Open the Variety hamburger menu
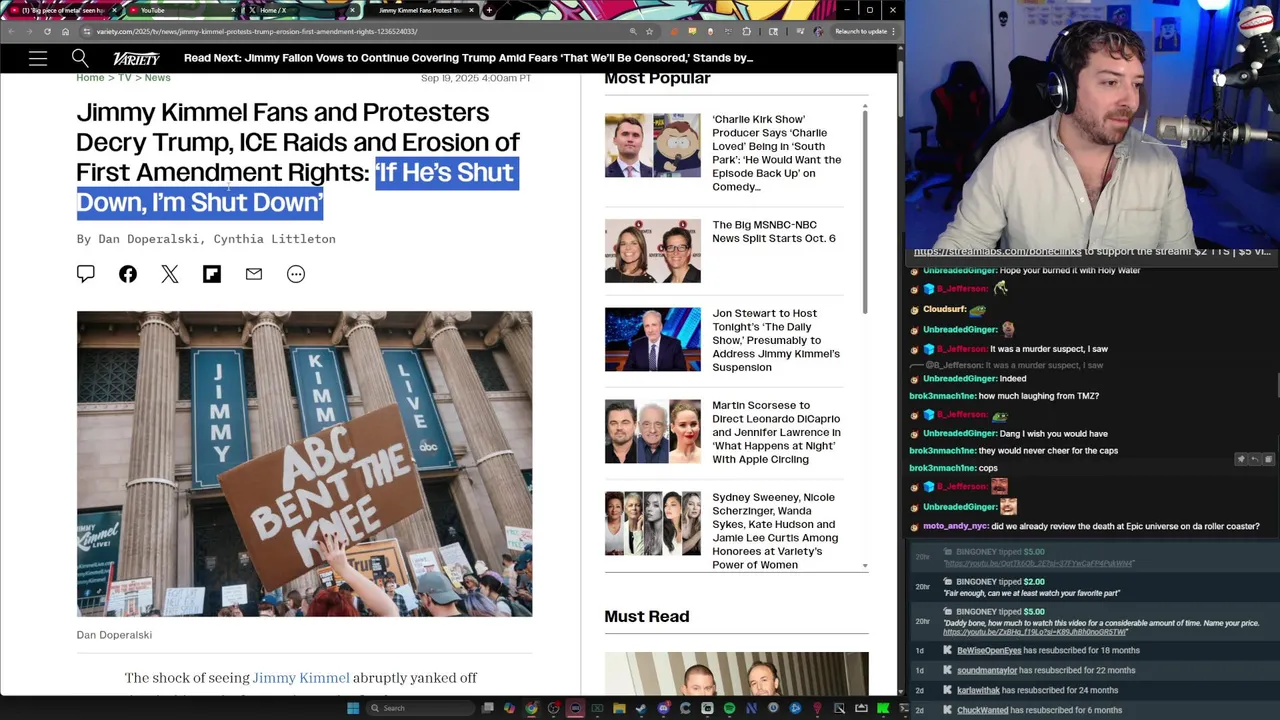 38,59
